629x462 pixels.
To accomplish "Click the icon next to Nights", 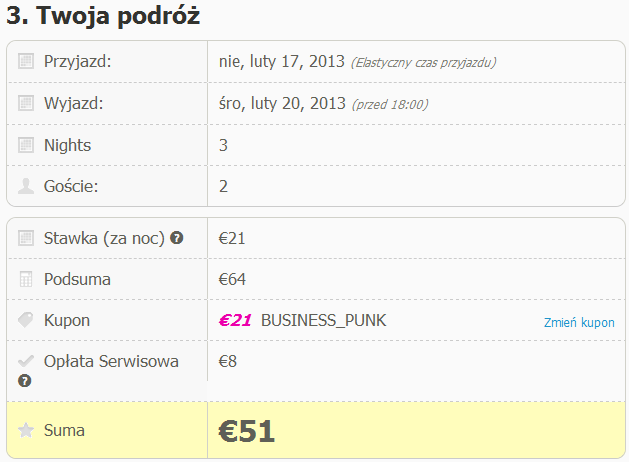I will coord(26,145).
